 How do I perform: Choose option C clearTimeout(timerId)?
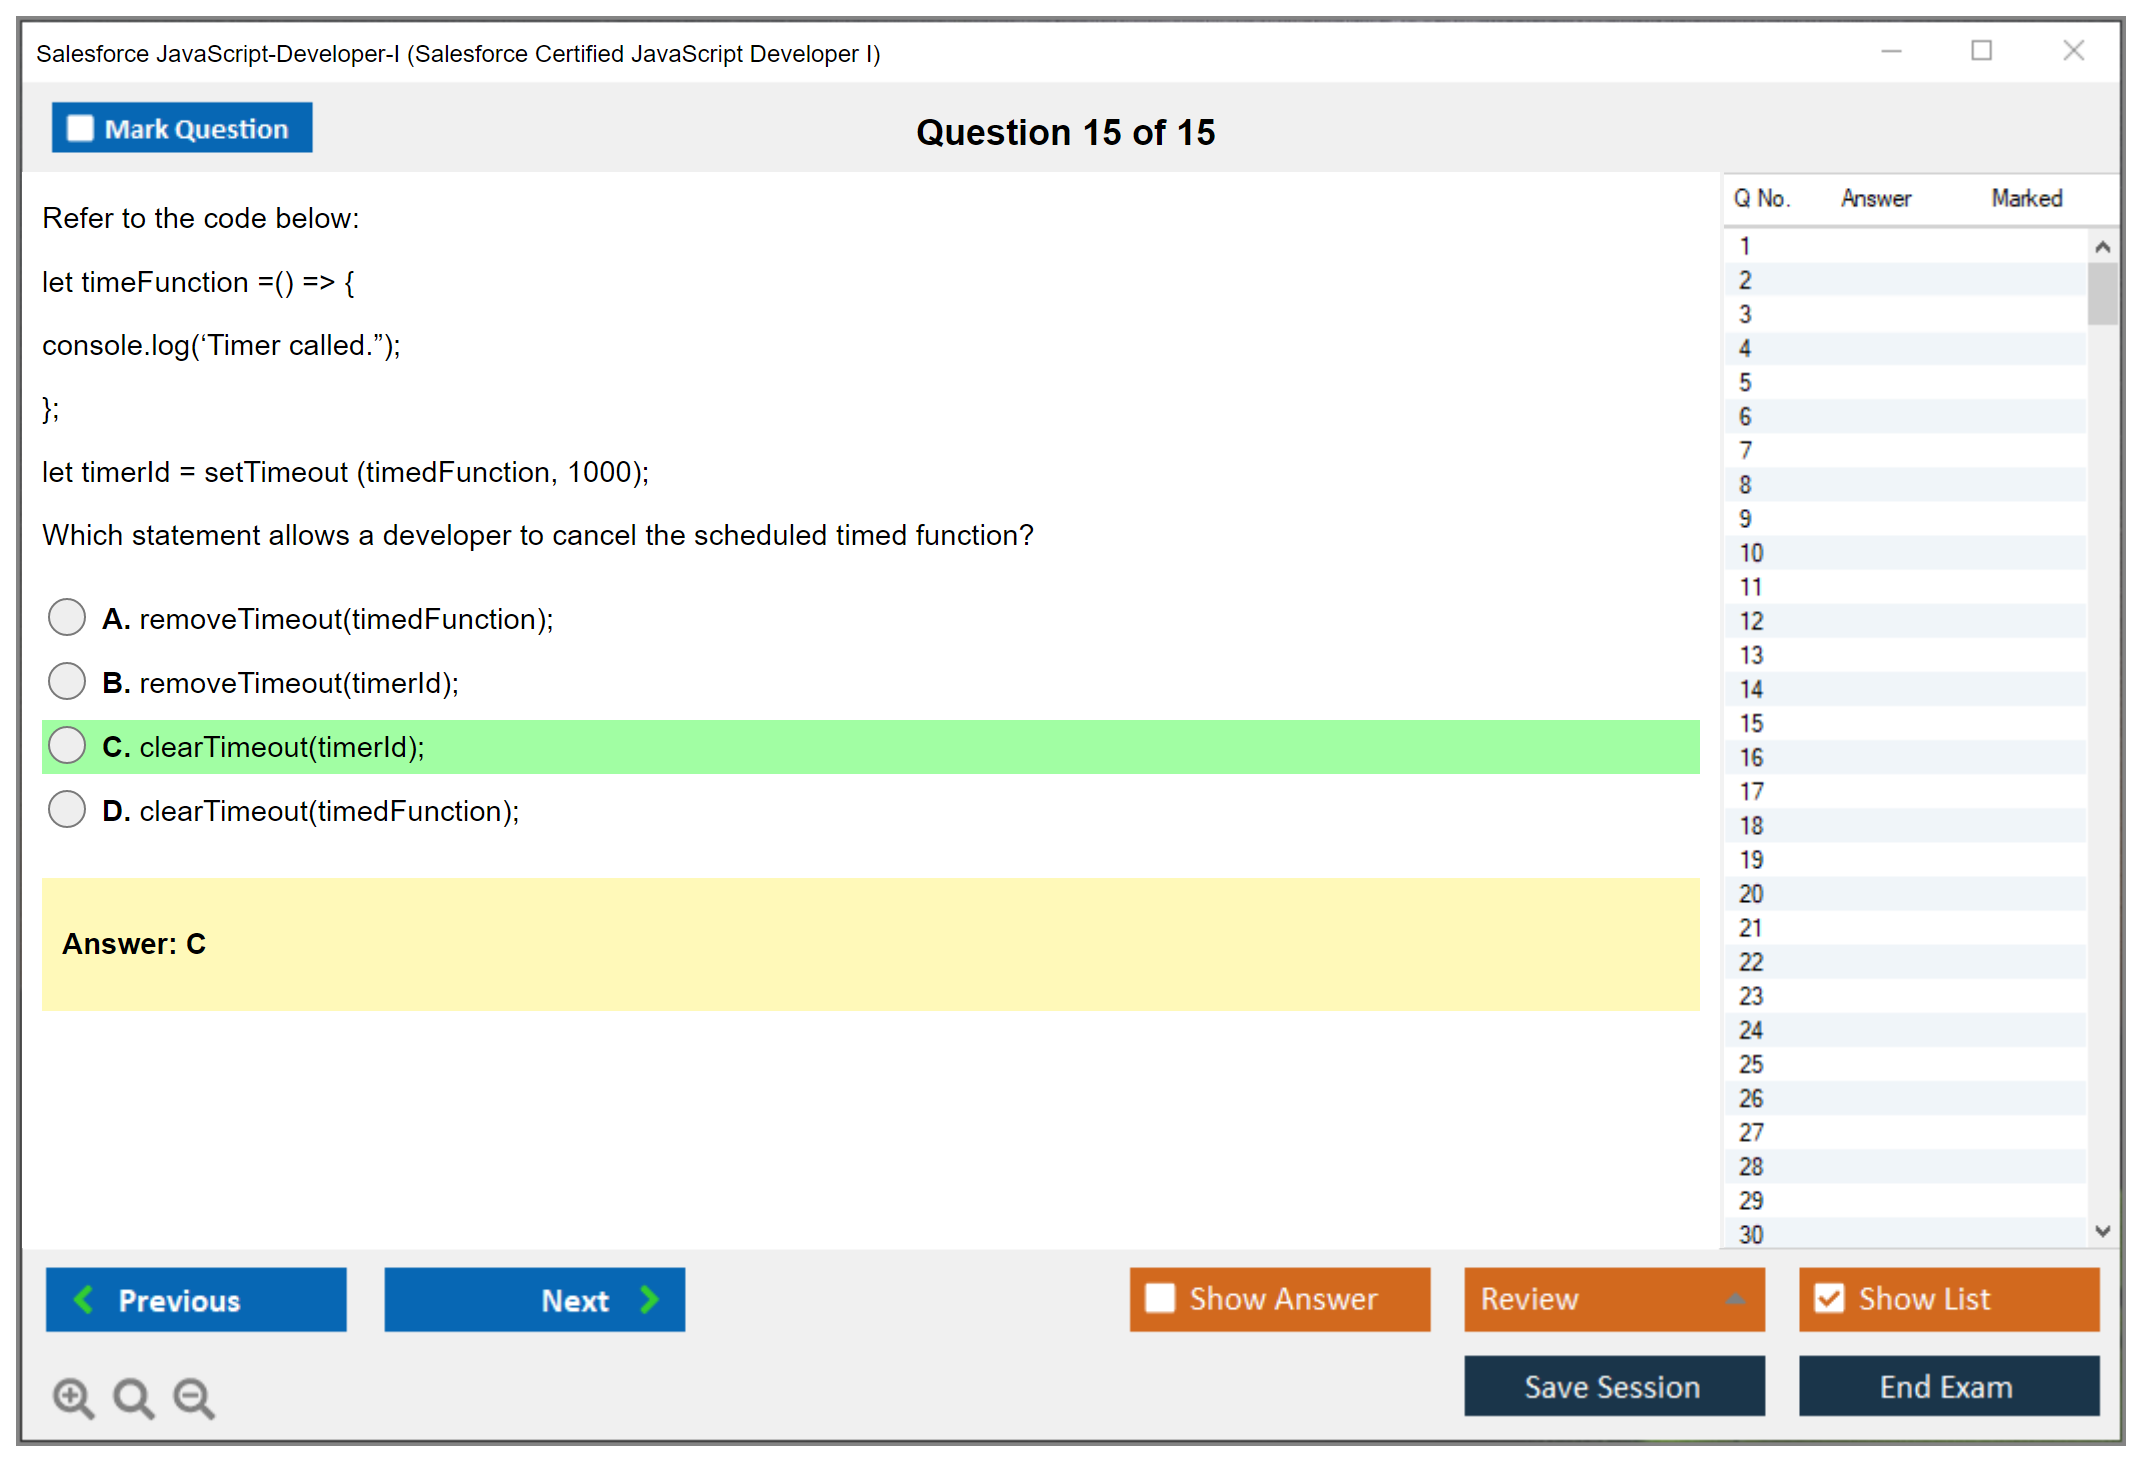[x=67, y=745]
